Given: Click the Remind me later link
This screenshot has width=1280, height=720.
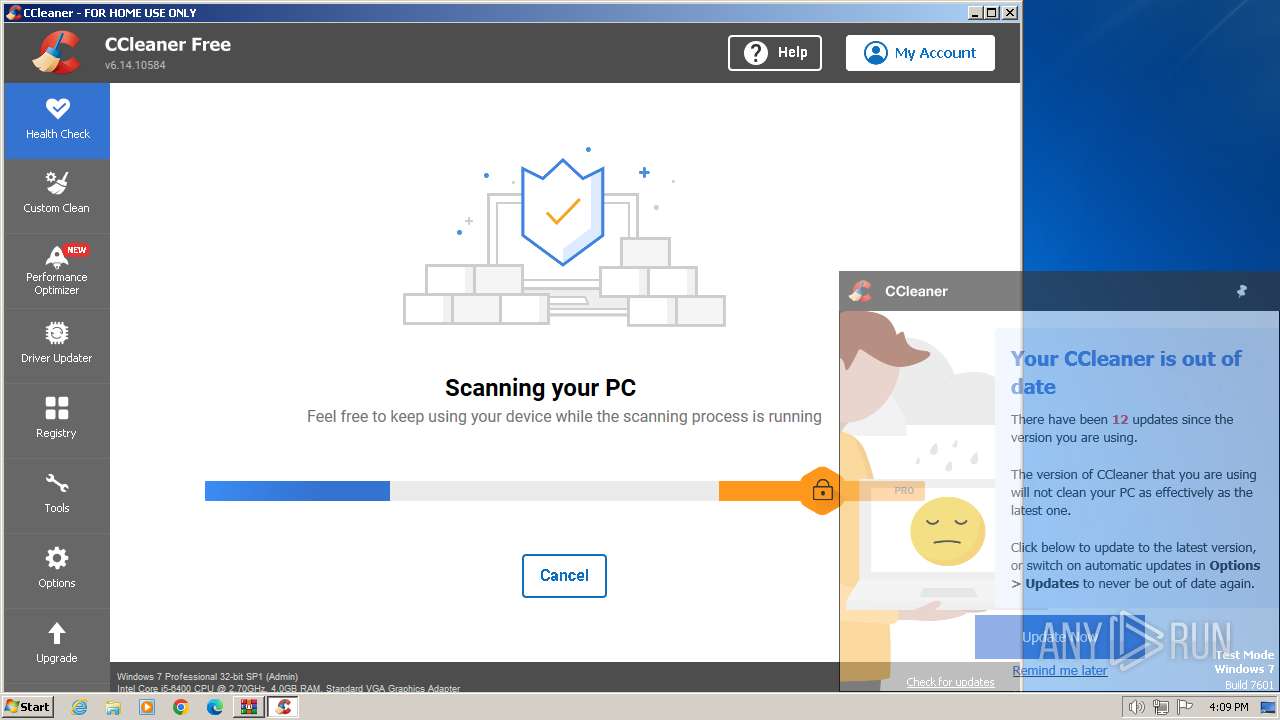Looking at the screenshot, I should click(x=1059, y=671).
